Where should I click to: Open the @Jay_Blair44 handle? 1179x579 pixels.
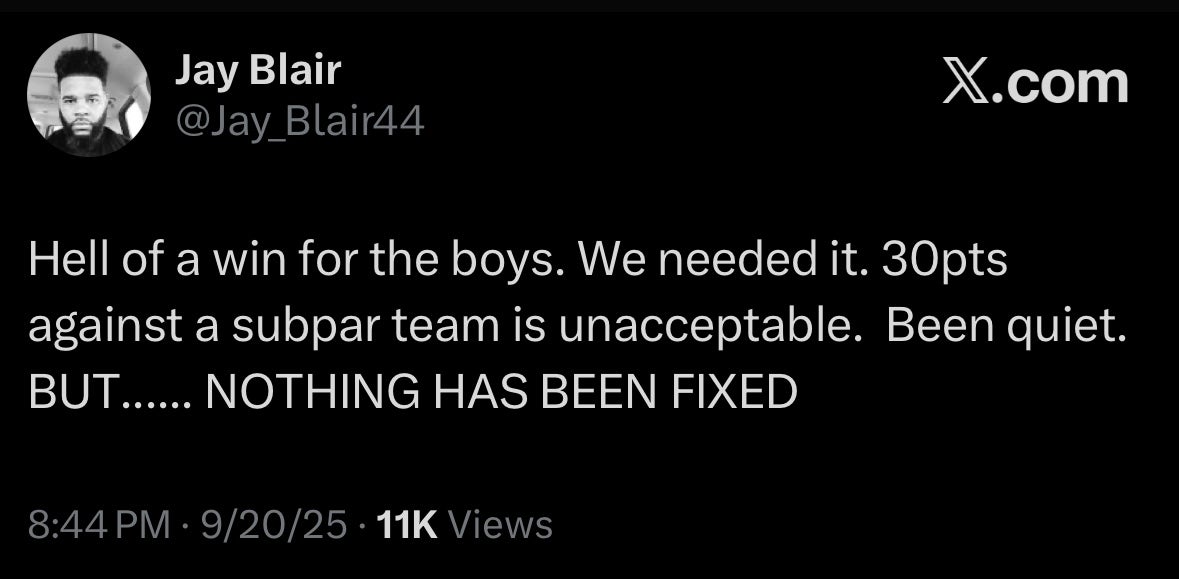pos(300,122)
